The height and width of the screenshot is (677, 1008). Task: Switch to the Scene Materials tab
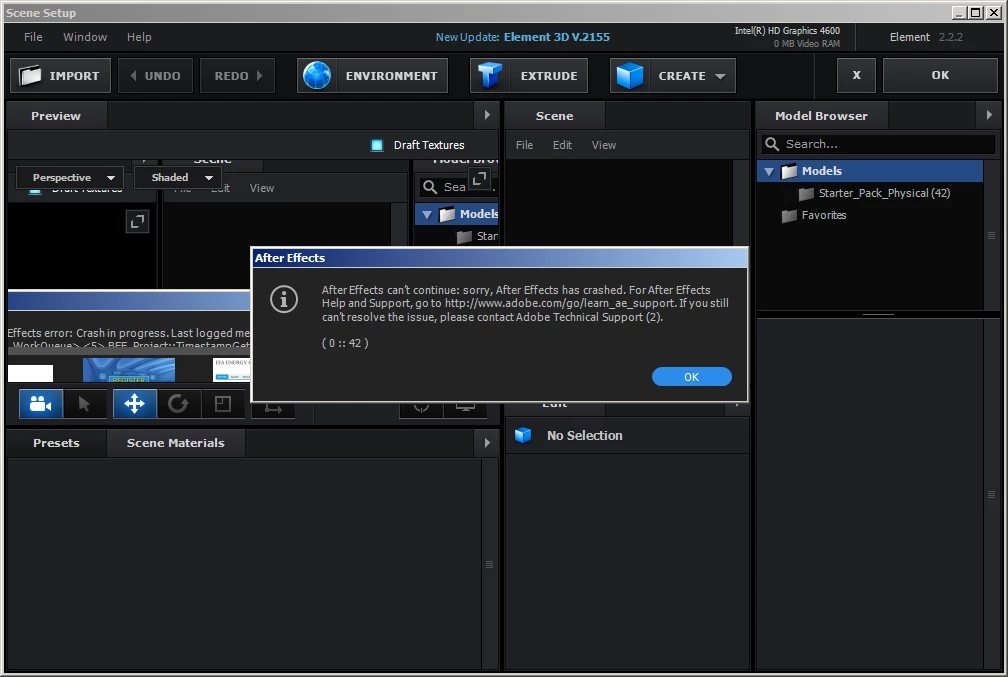pyautogui.click(x=176, y=443)
